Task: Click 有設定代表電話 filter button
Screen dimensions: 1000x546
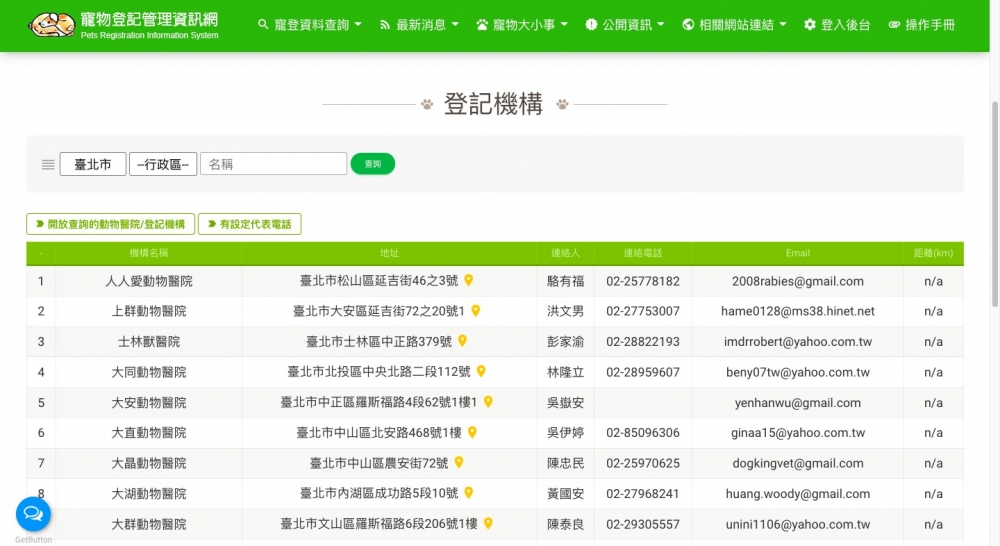Action: 249,224
